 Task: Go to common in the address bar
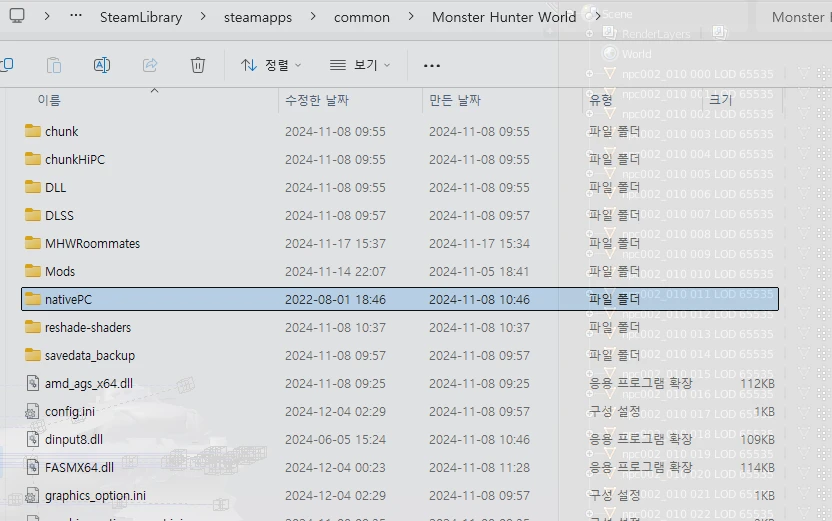(x=362, y=18)
